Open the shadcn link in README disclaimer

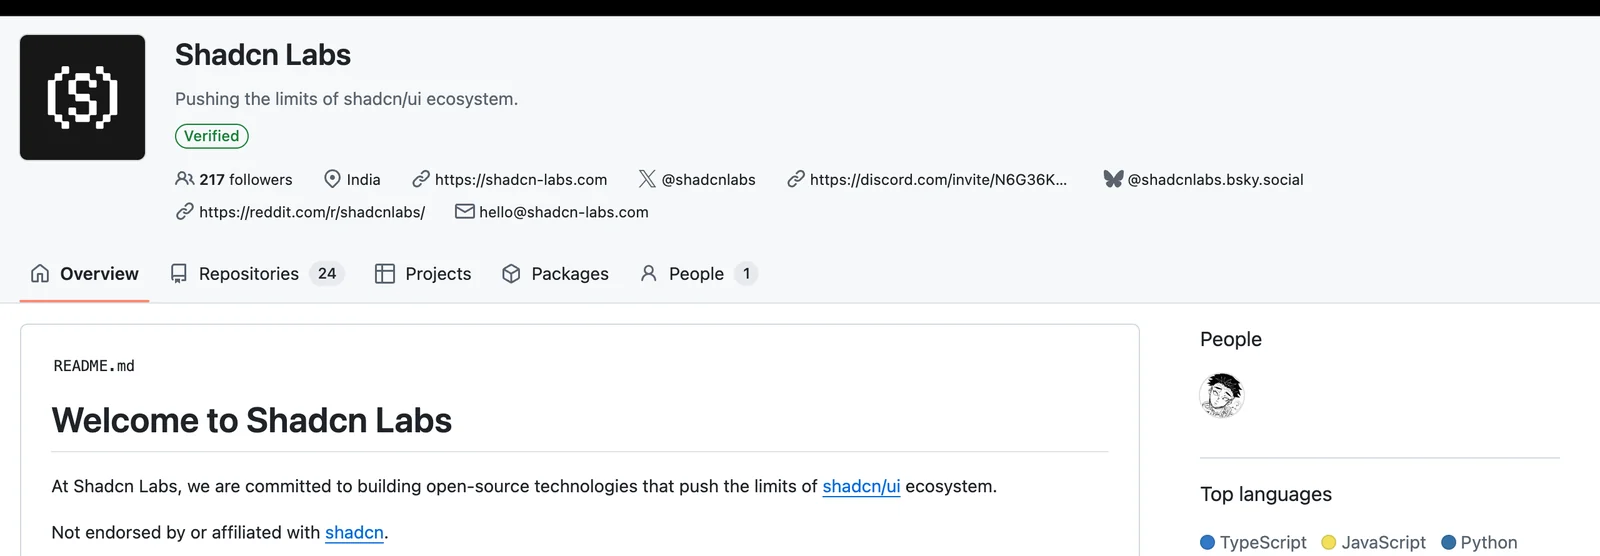[x=354, y=532]
